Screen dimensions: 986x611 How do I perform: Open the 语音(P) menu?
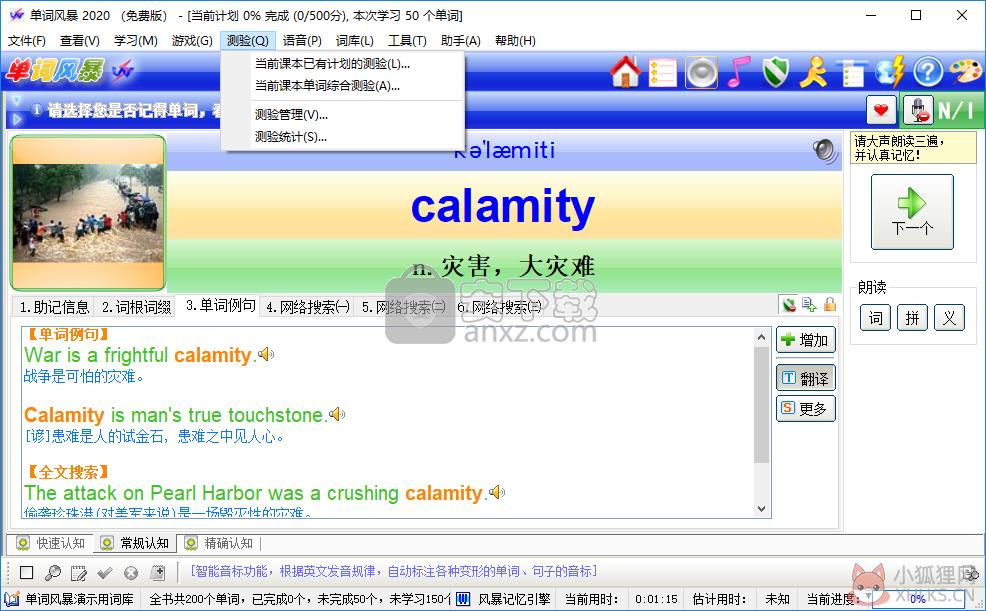tap(302, 41)
